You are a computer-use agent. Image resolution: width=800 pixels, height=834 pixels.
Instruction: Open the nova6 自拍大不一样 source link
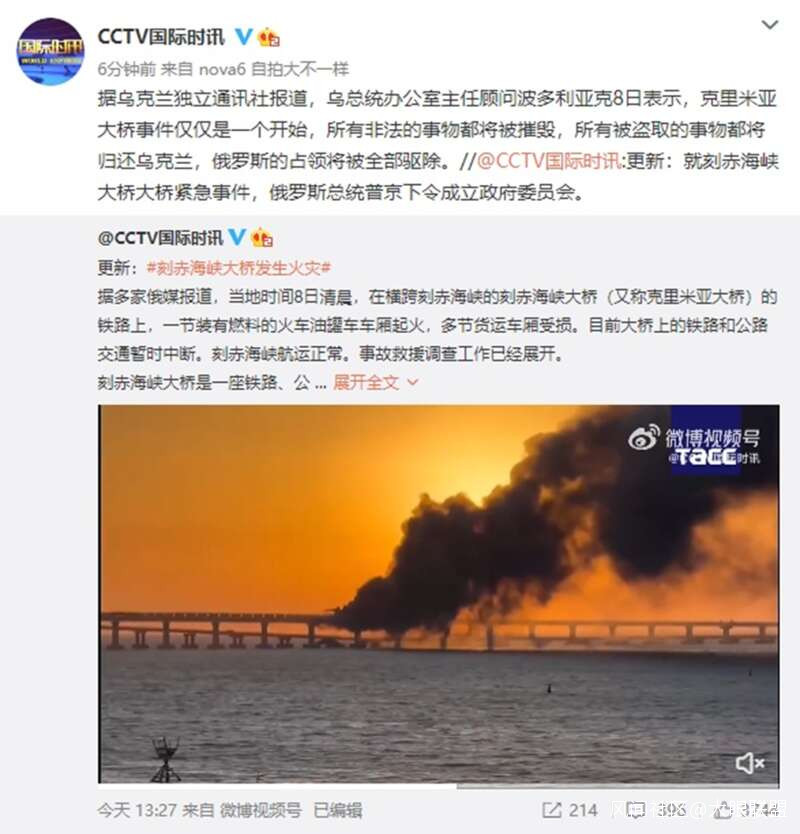click(x=273, y=69)
